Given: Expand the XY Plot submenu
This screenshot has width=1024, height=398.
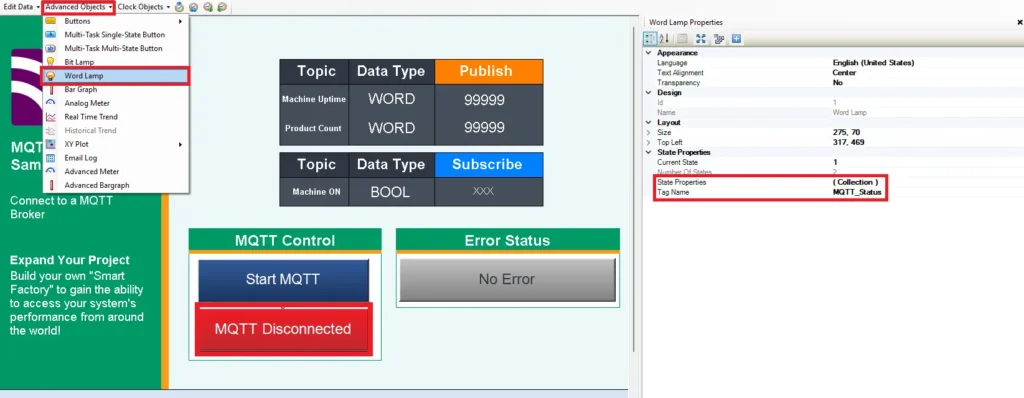Looking at the screenshot, I should coord(116,144).
